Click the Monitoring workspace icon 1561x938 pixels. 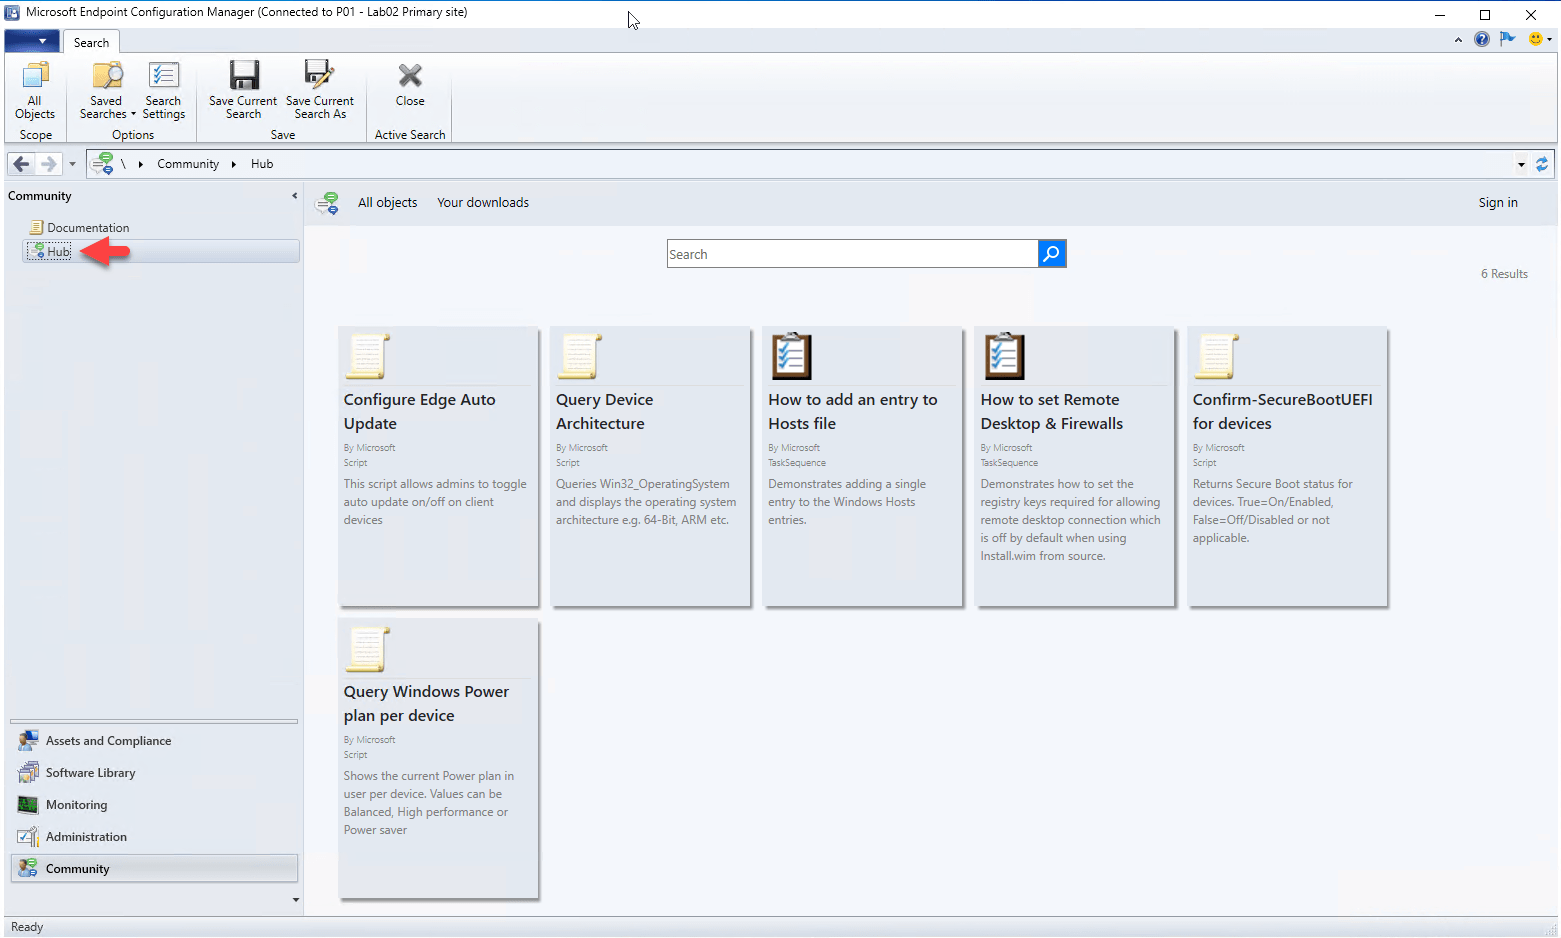(28, 805)
